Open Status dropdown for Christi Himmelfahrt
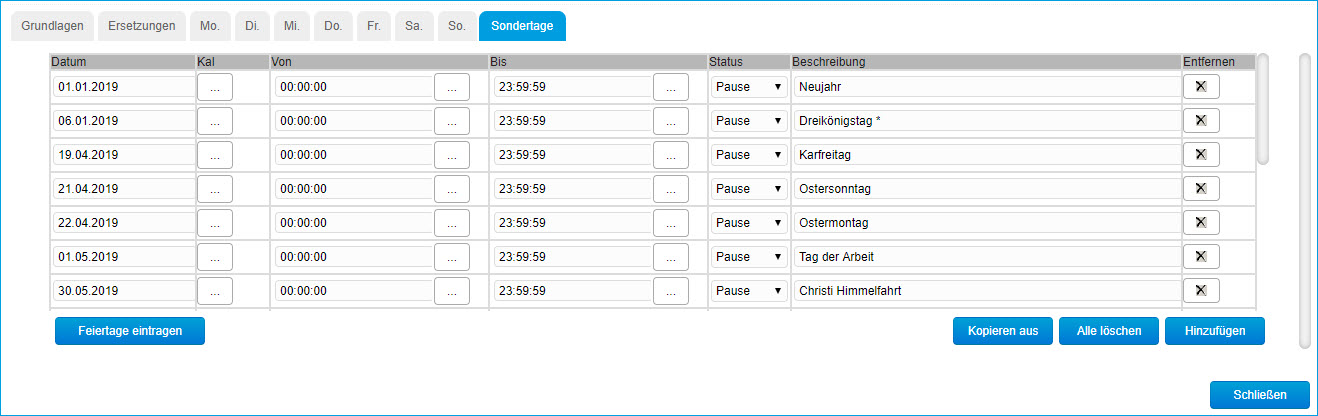Screen dimensions: 1318x416 click(748, 291)
